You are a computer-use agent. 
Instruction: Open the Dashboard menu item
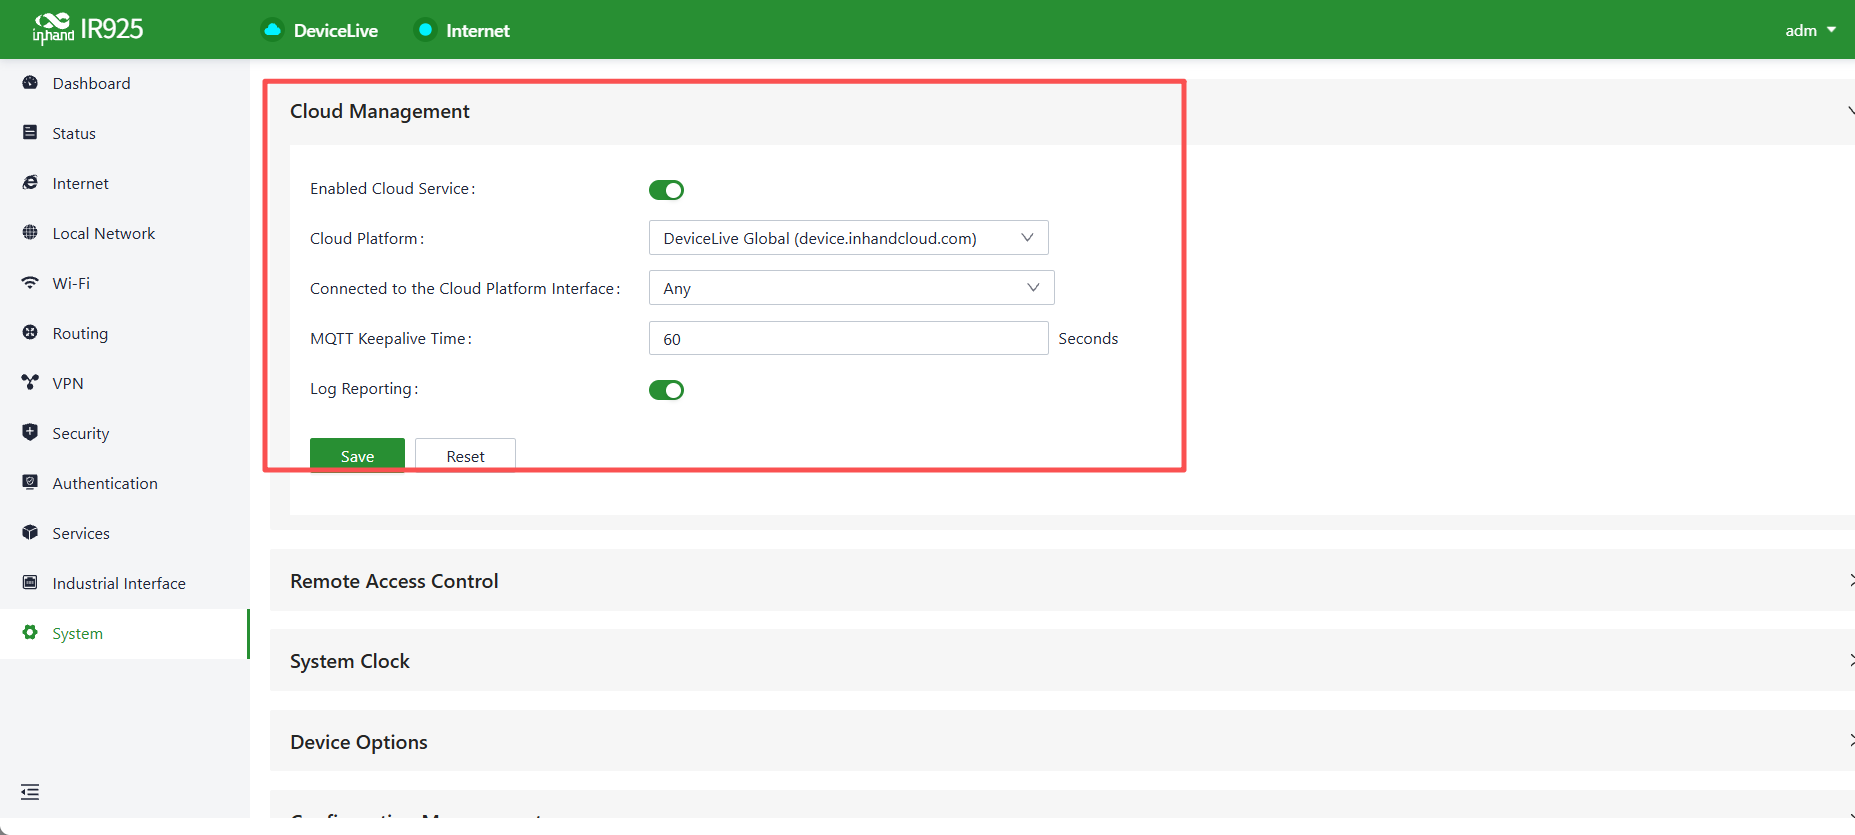pos(124,83)
